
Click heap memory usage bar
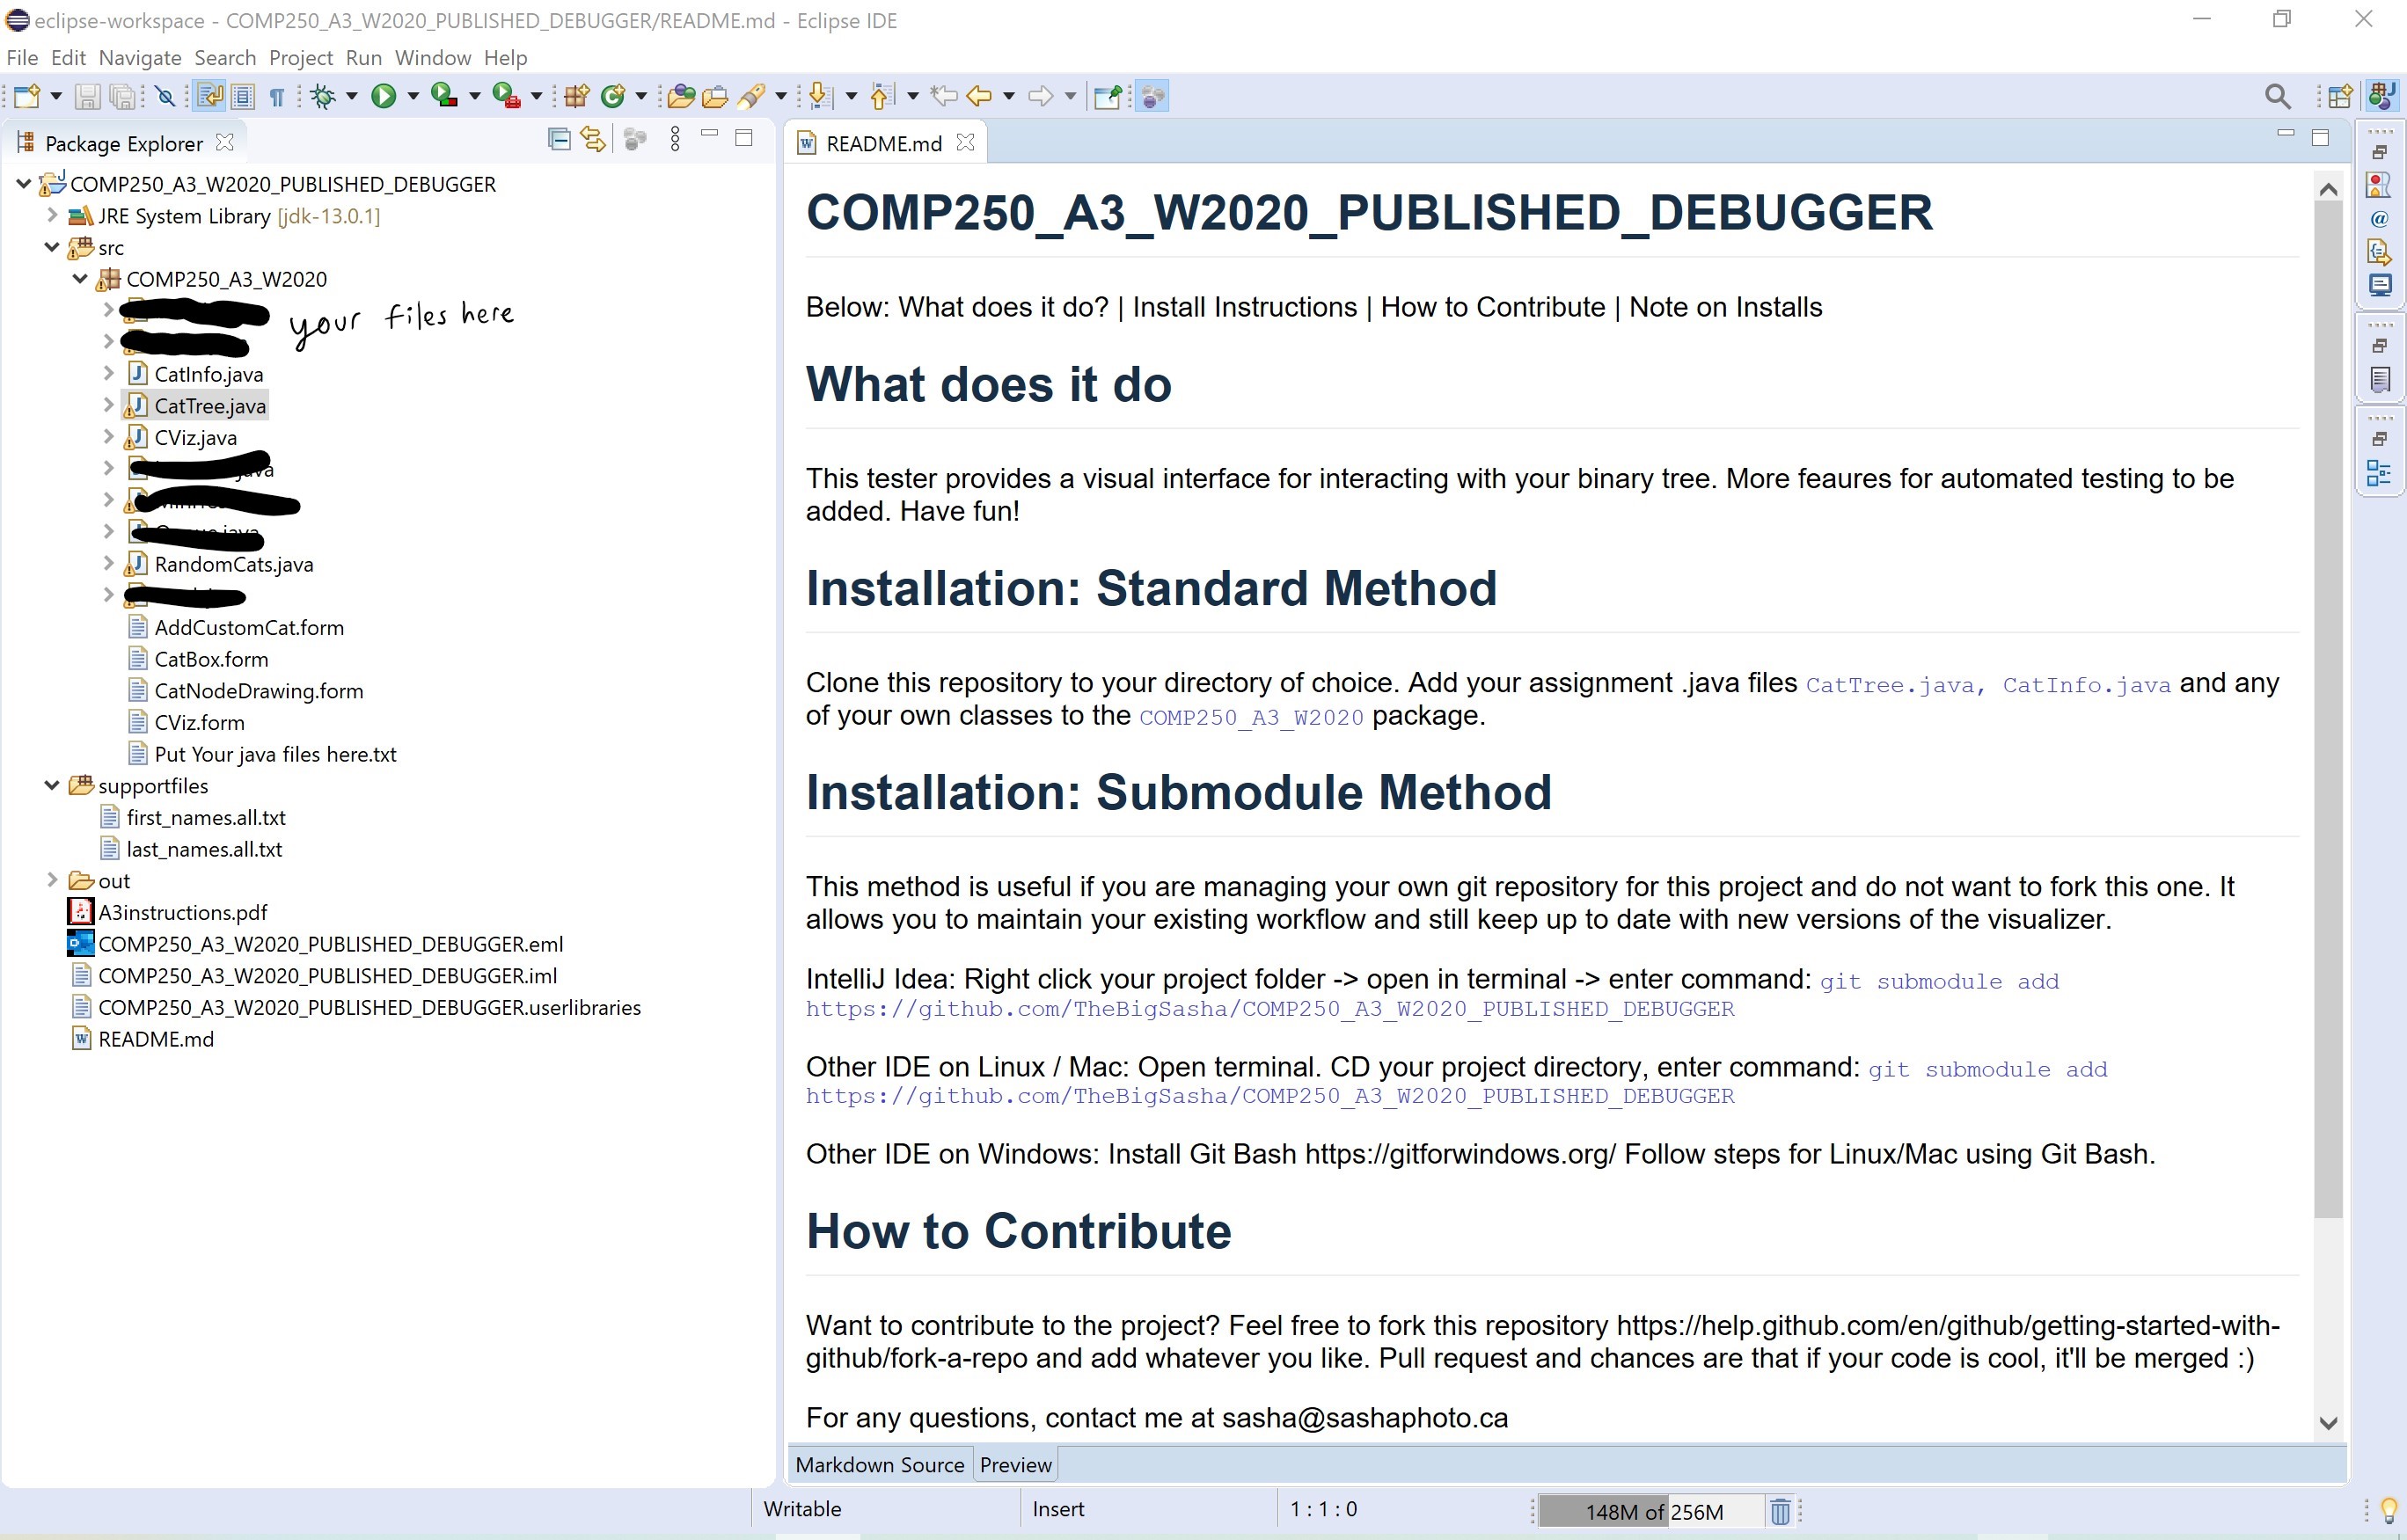1652,1511
